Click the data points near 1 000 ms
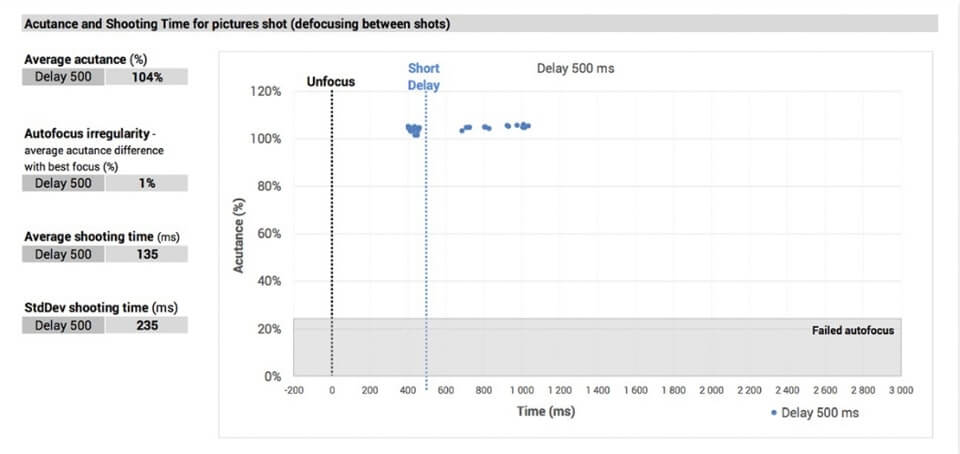960x454 pixels. pyautogui.click(x=518, y=126)
